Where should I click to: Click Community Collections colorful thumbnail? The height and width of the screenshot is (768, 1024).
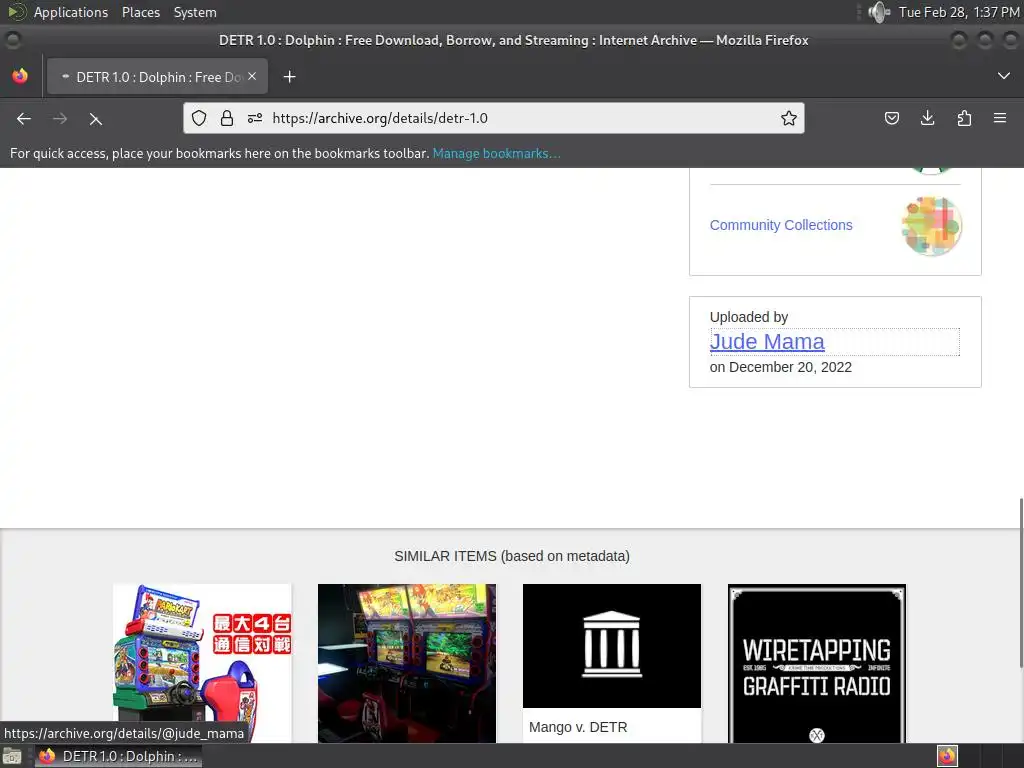point(931,226)
